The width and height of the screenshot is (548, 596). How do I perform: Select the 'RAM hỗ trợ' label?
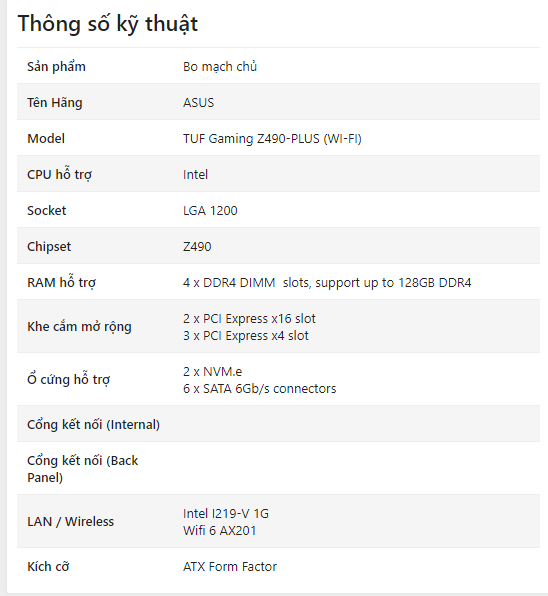(61, 282)
